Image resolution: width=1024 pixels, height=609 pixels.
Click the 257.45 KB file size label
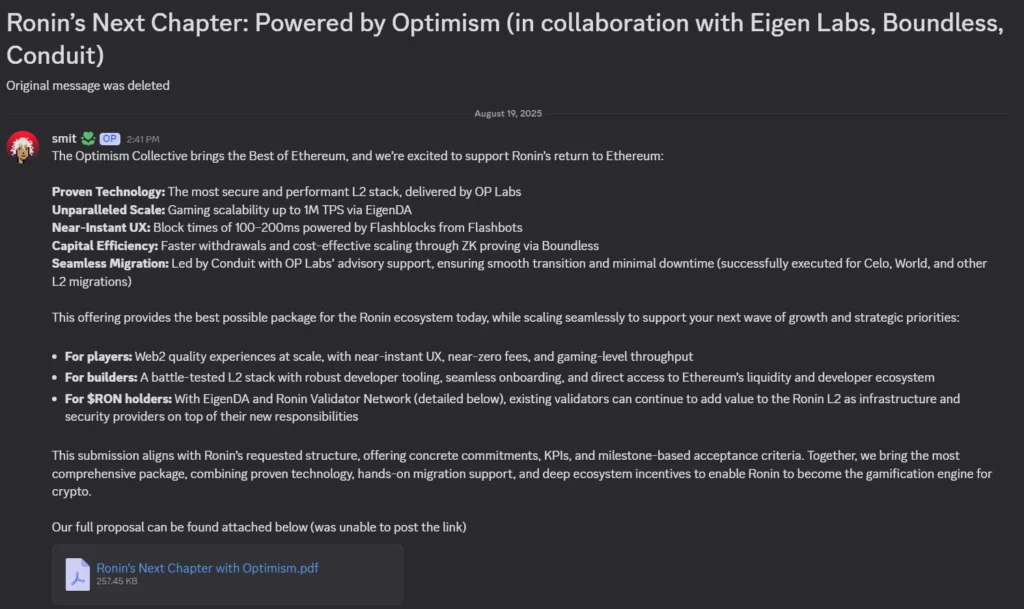point(119,582)
